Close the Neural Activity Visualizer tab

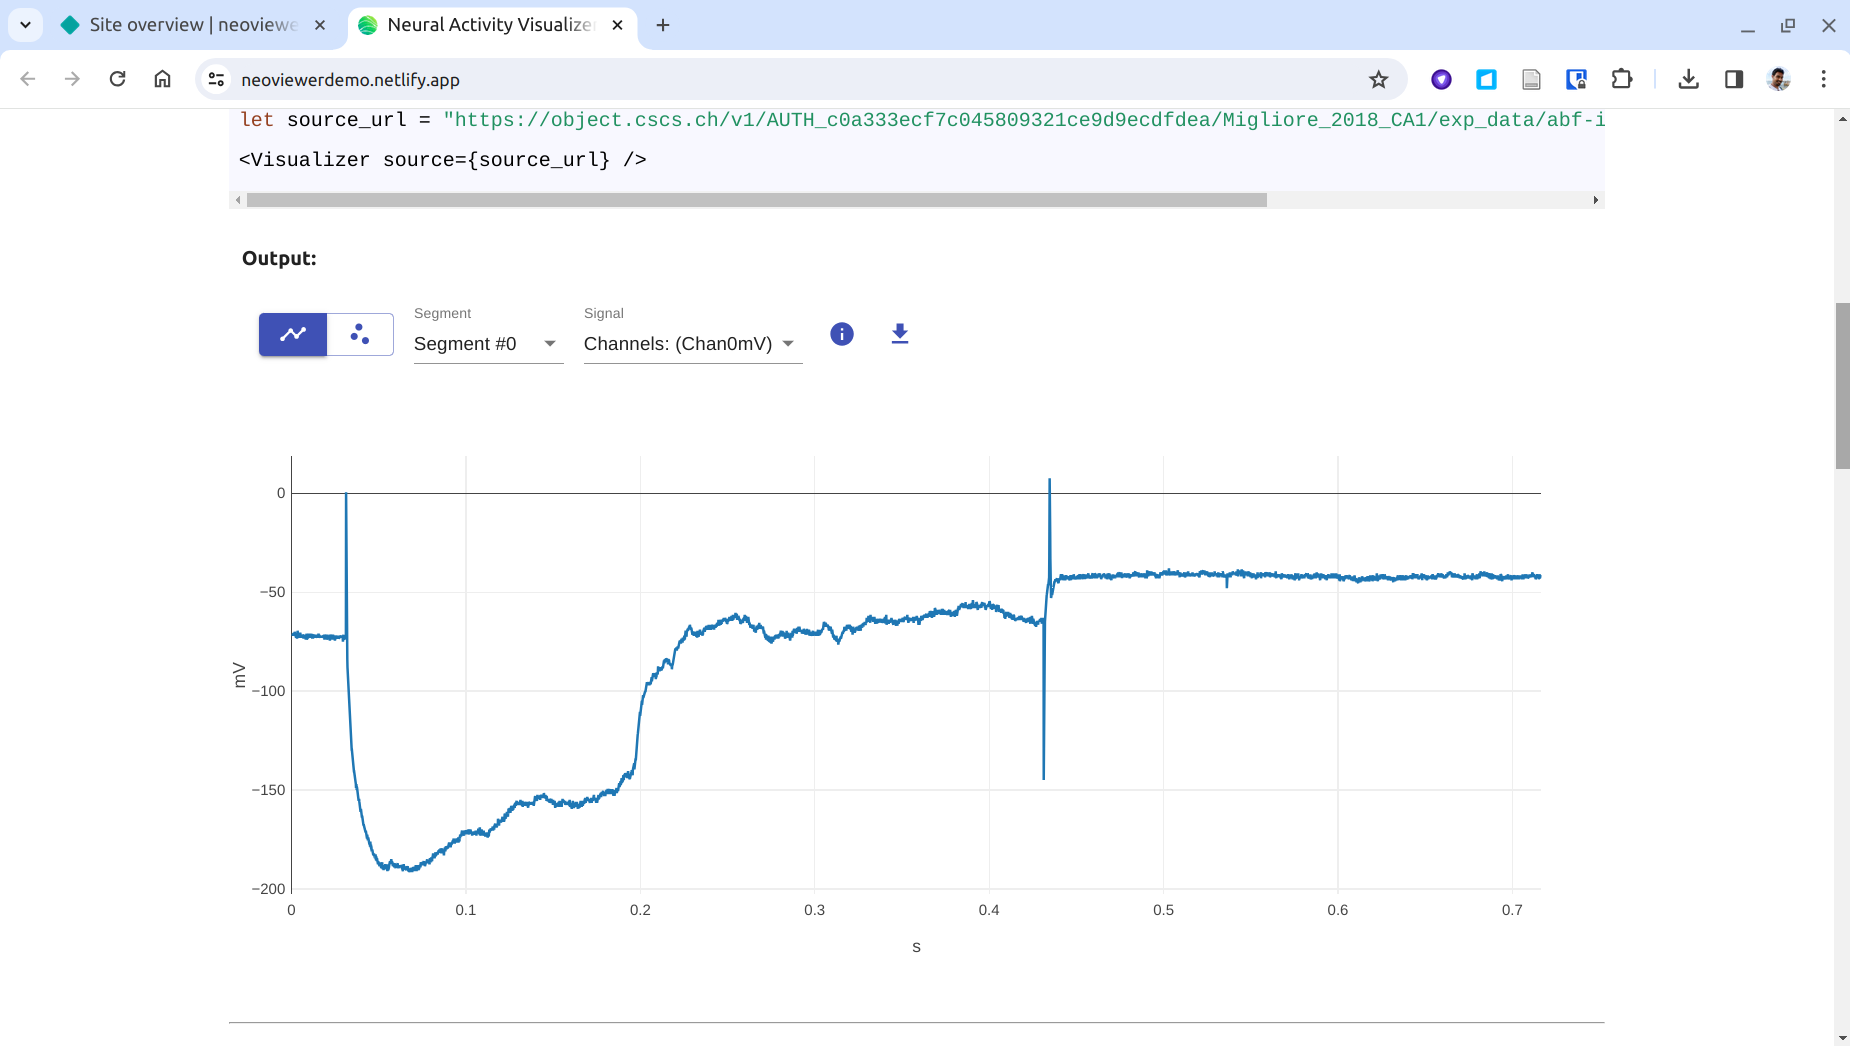[618, 25]
